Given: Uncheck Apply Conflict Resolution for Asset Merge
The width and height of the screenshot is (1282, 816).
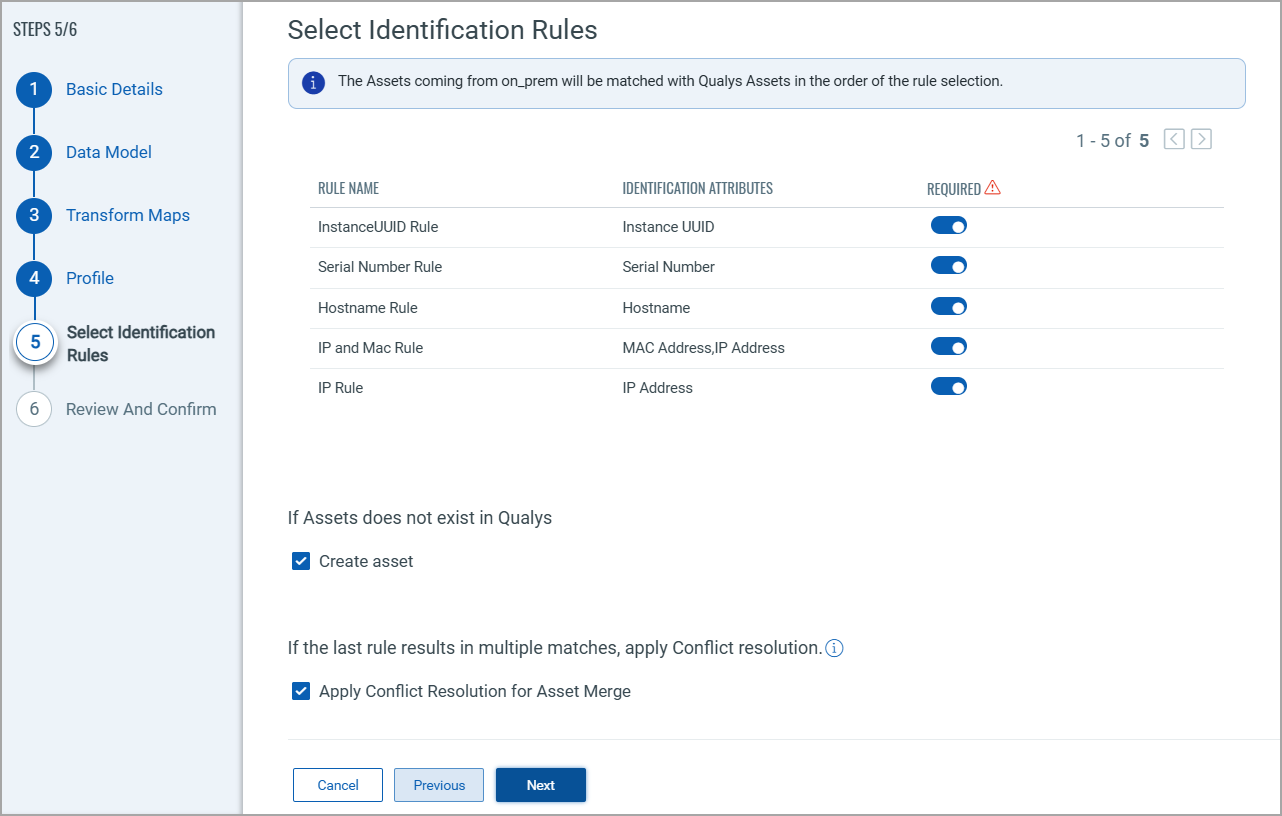Looking at the screenshot, I should (x=300, y=691).
